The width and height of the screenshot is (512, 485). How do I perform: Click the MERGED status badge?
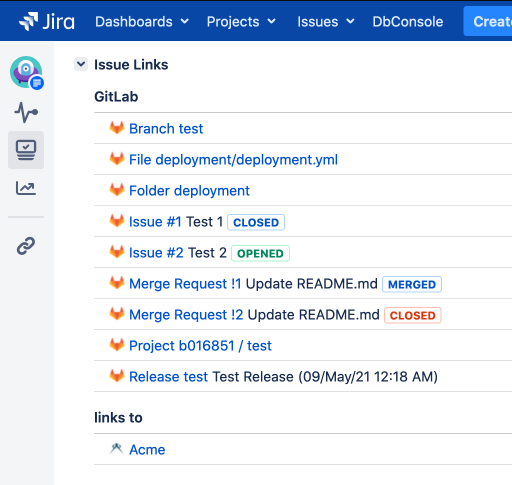(x=412, y=284)
